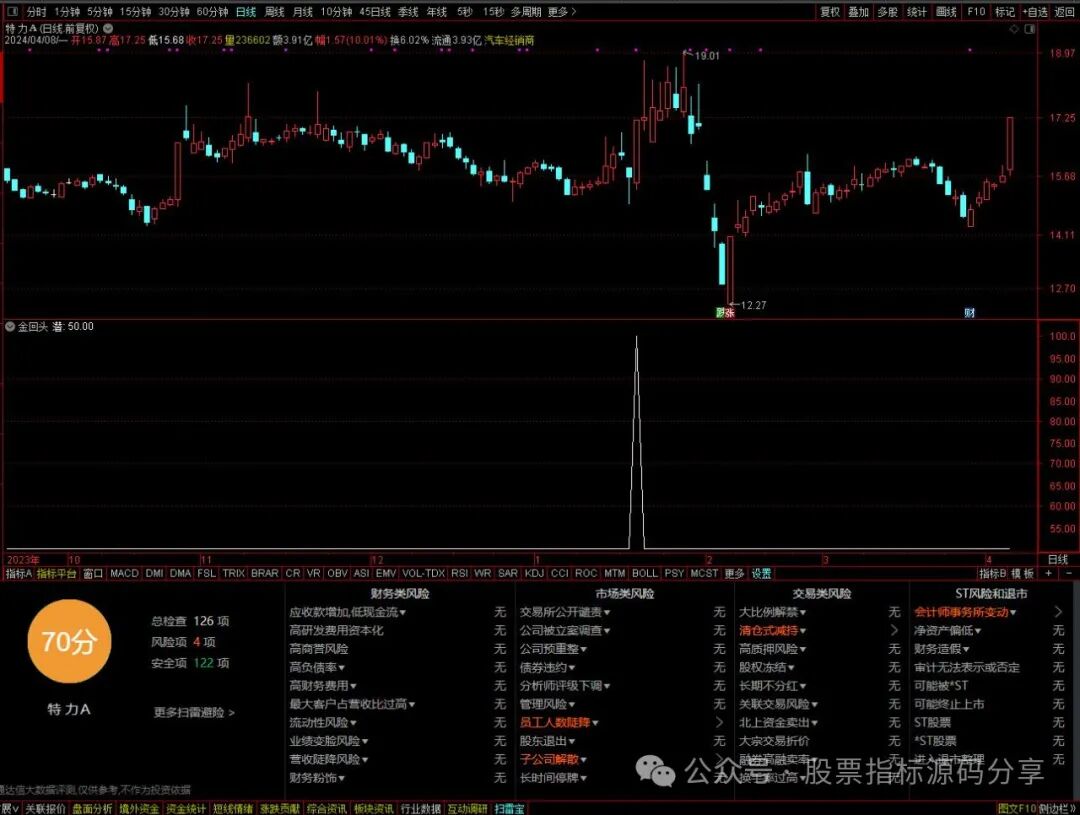Switch to 30分钟 period

[174, 12]
